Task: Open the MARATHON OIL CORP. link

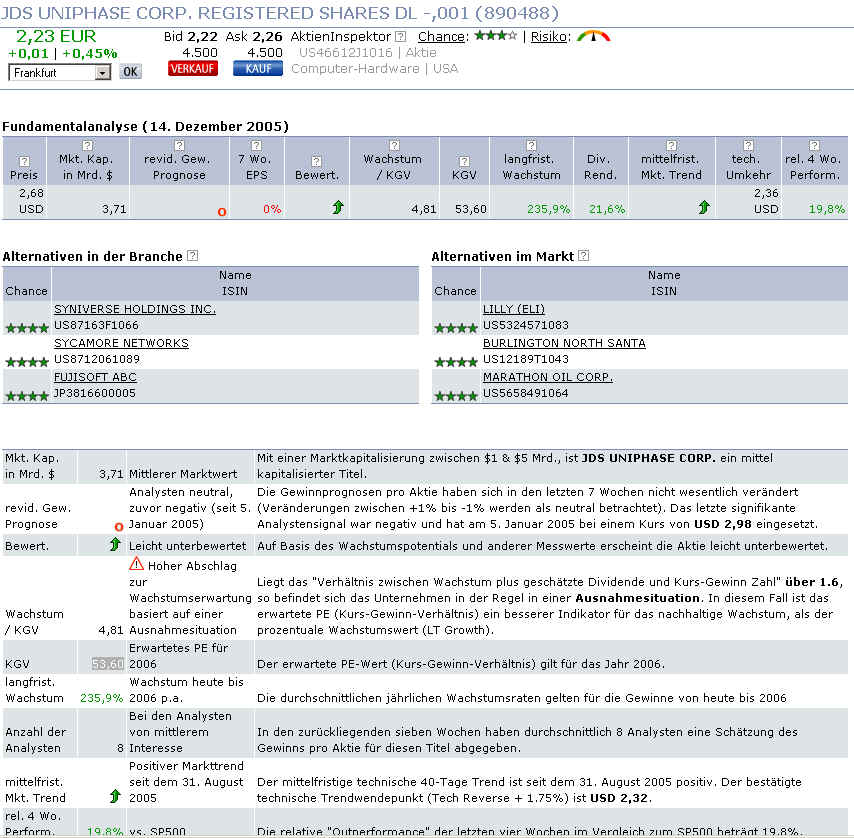Action: (548, 377)
